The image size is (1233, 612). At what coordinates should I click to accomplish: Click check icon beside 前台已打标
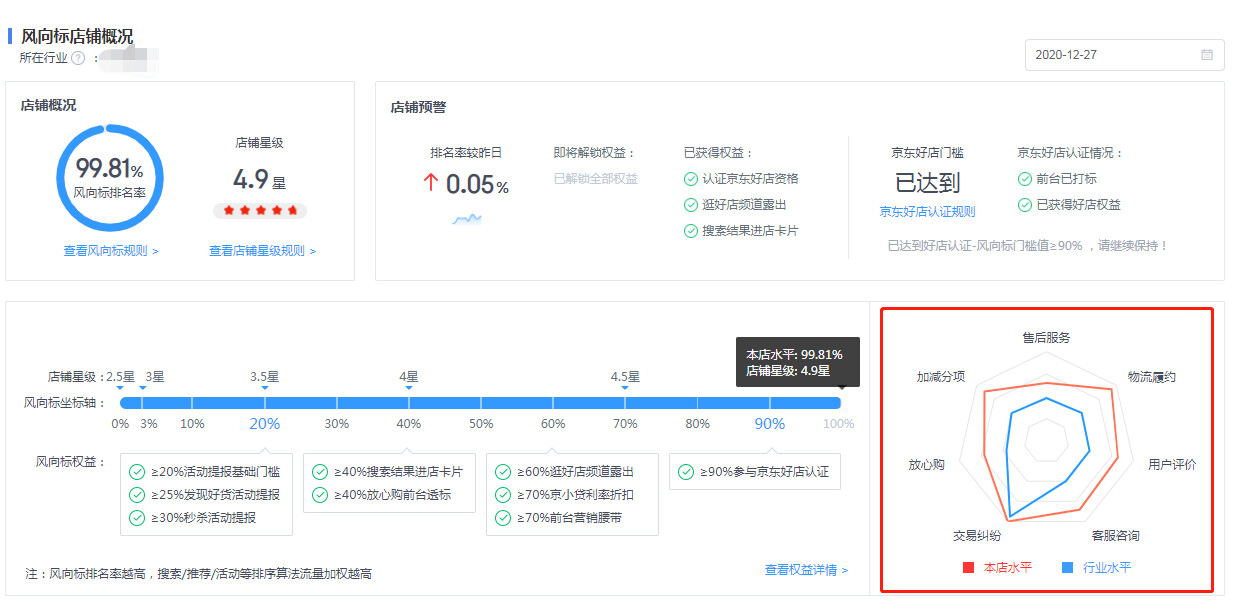[x=1025, y=179]
